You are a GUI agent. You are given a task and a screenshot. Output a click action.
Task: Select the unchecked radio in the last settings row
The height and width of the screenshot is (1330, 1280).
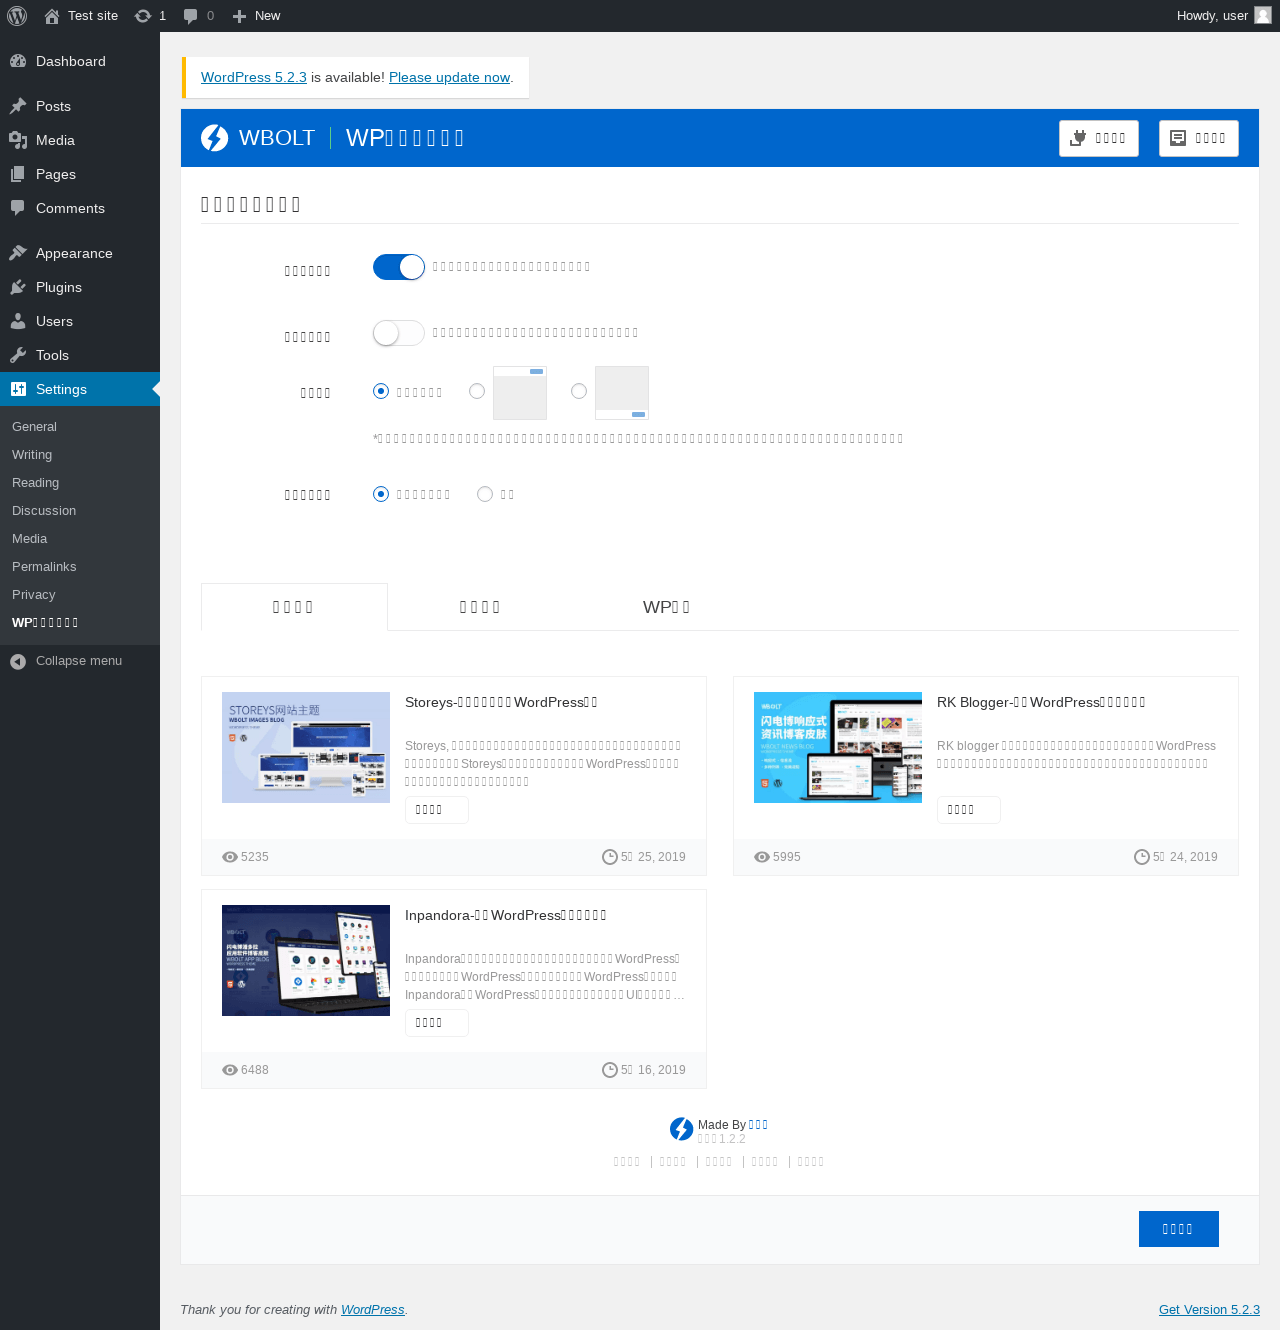485,494
